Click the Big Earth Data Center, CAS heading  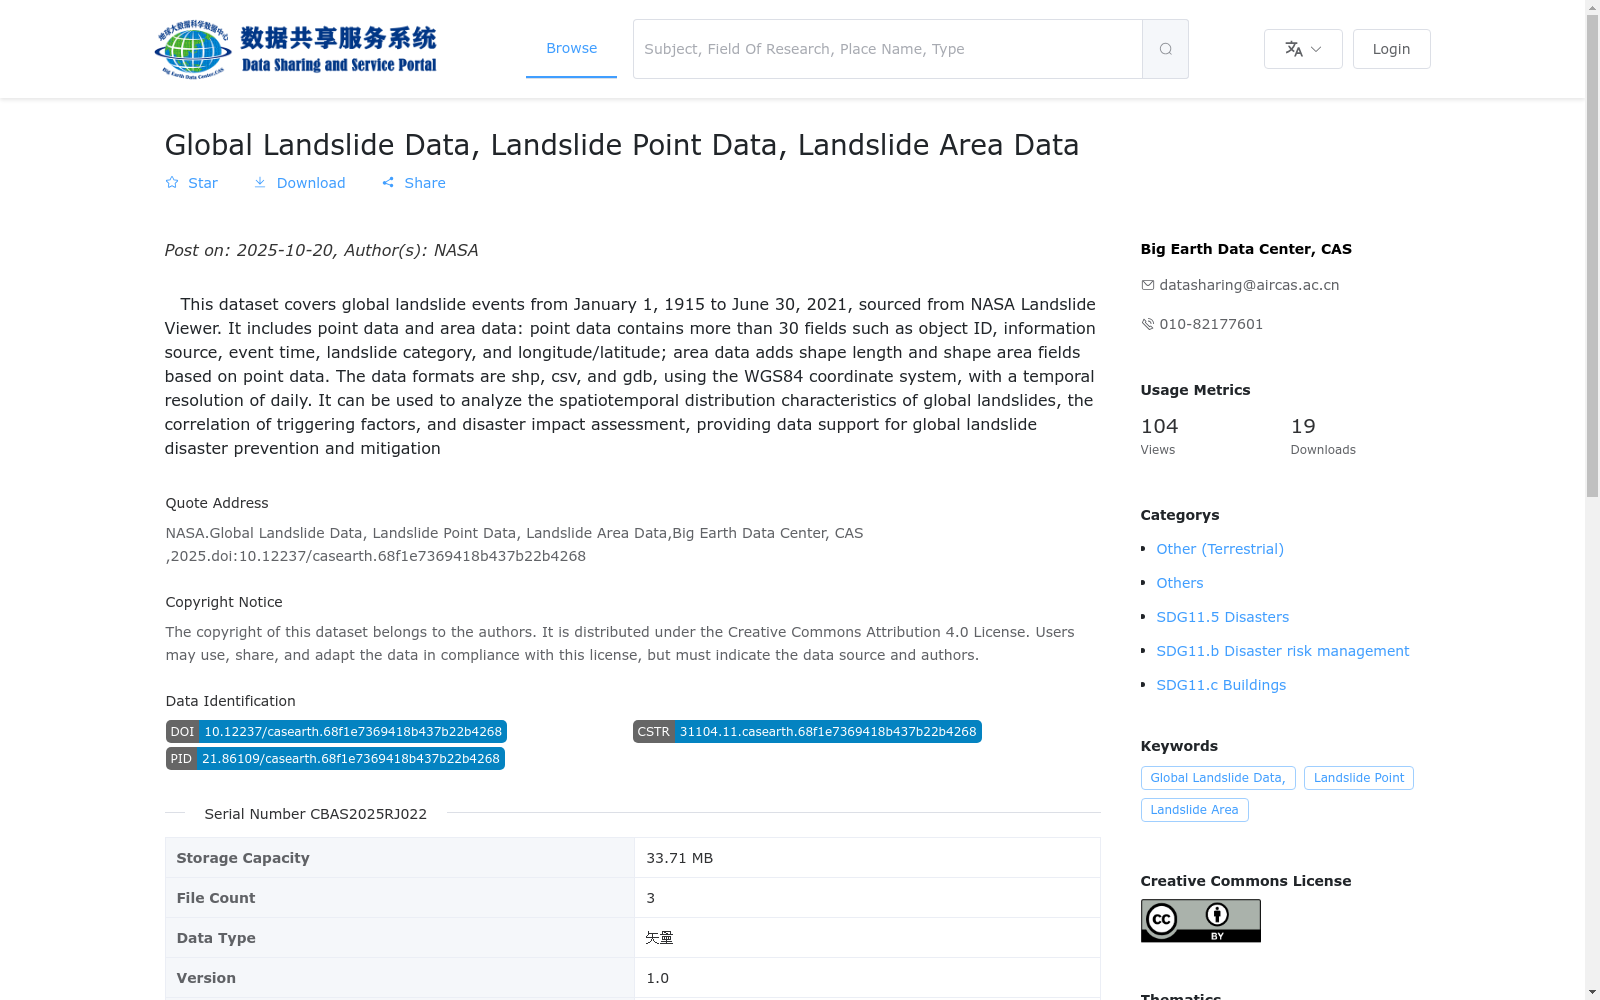1246,249
